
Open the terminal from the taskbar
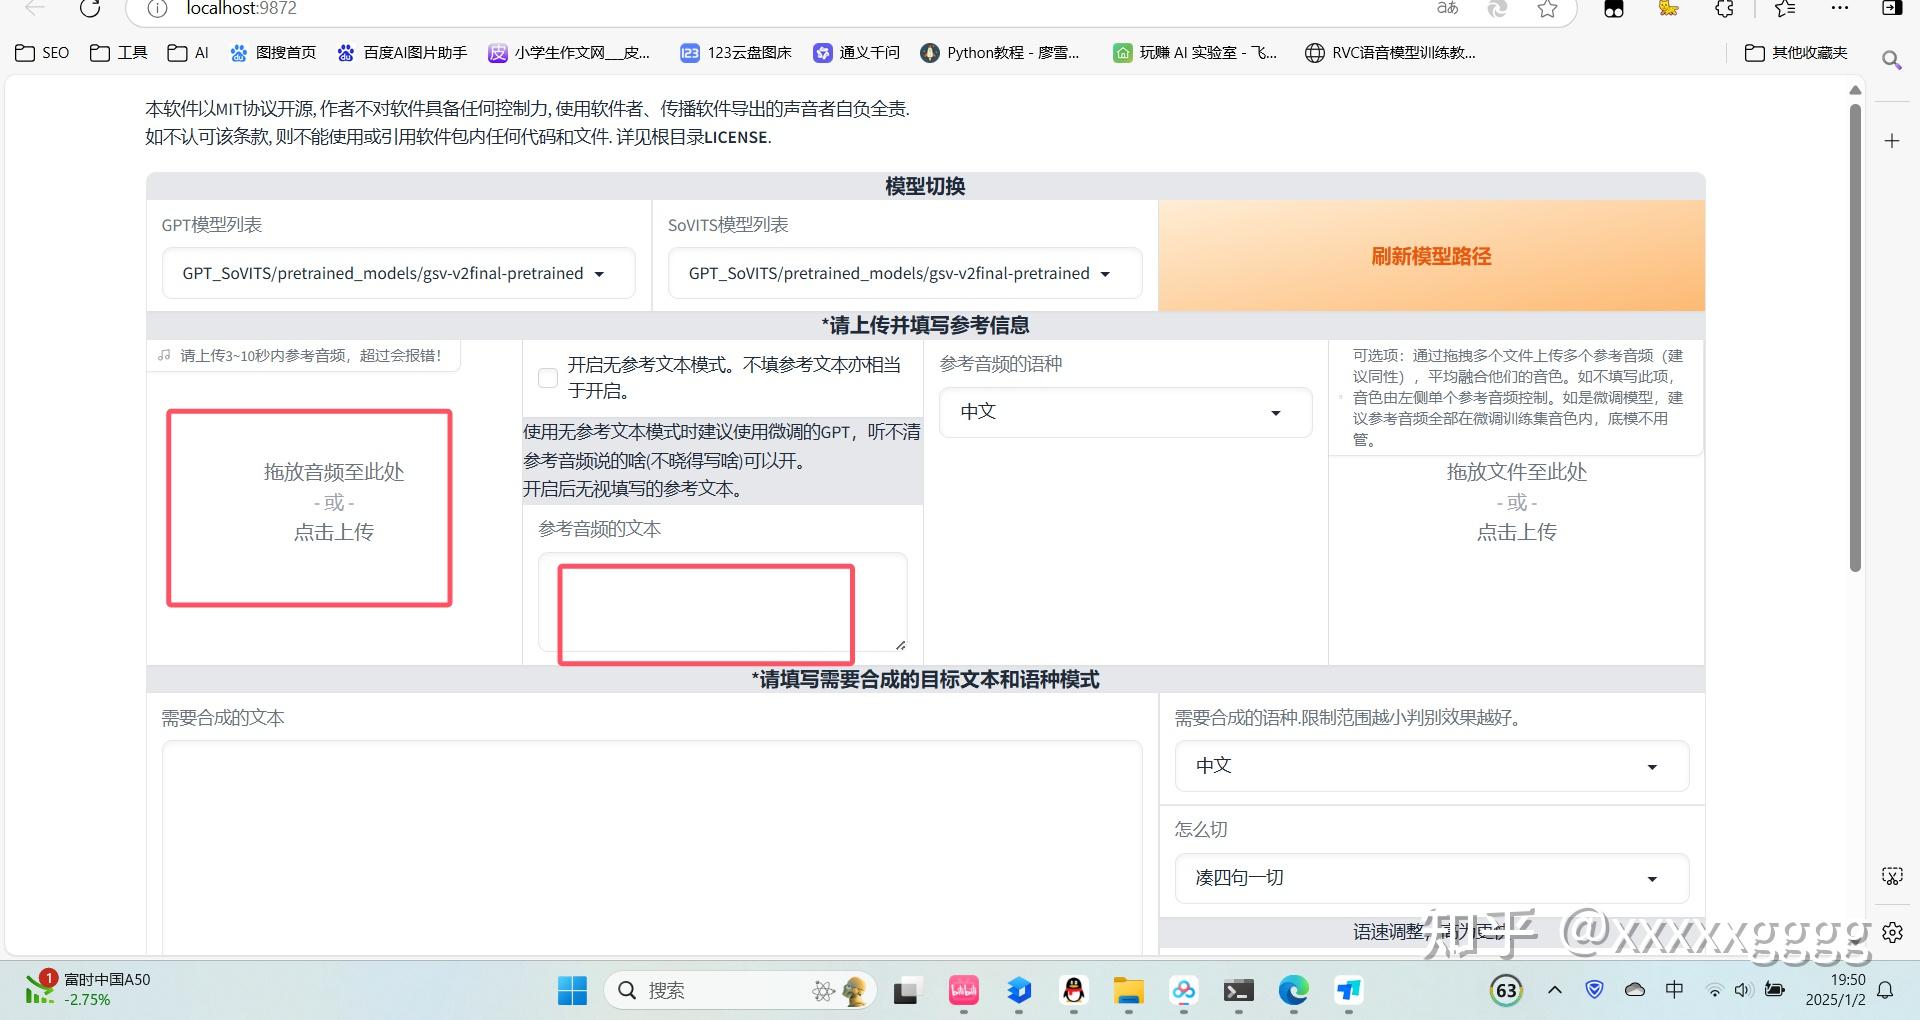click(x=1238, y=991)
